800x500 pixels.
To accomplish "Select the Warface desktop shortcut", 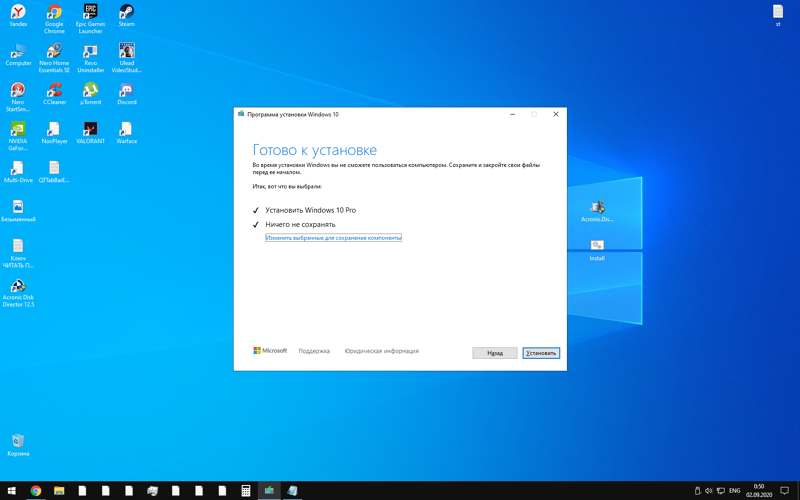I will (127, 133).
